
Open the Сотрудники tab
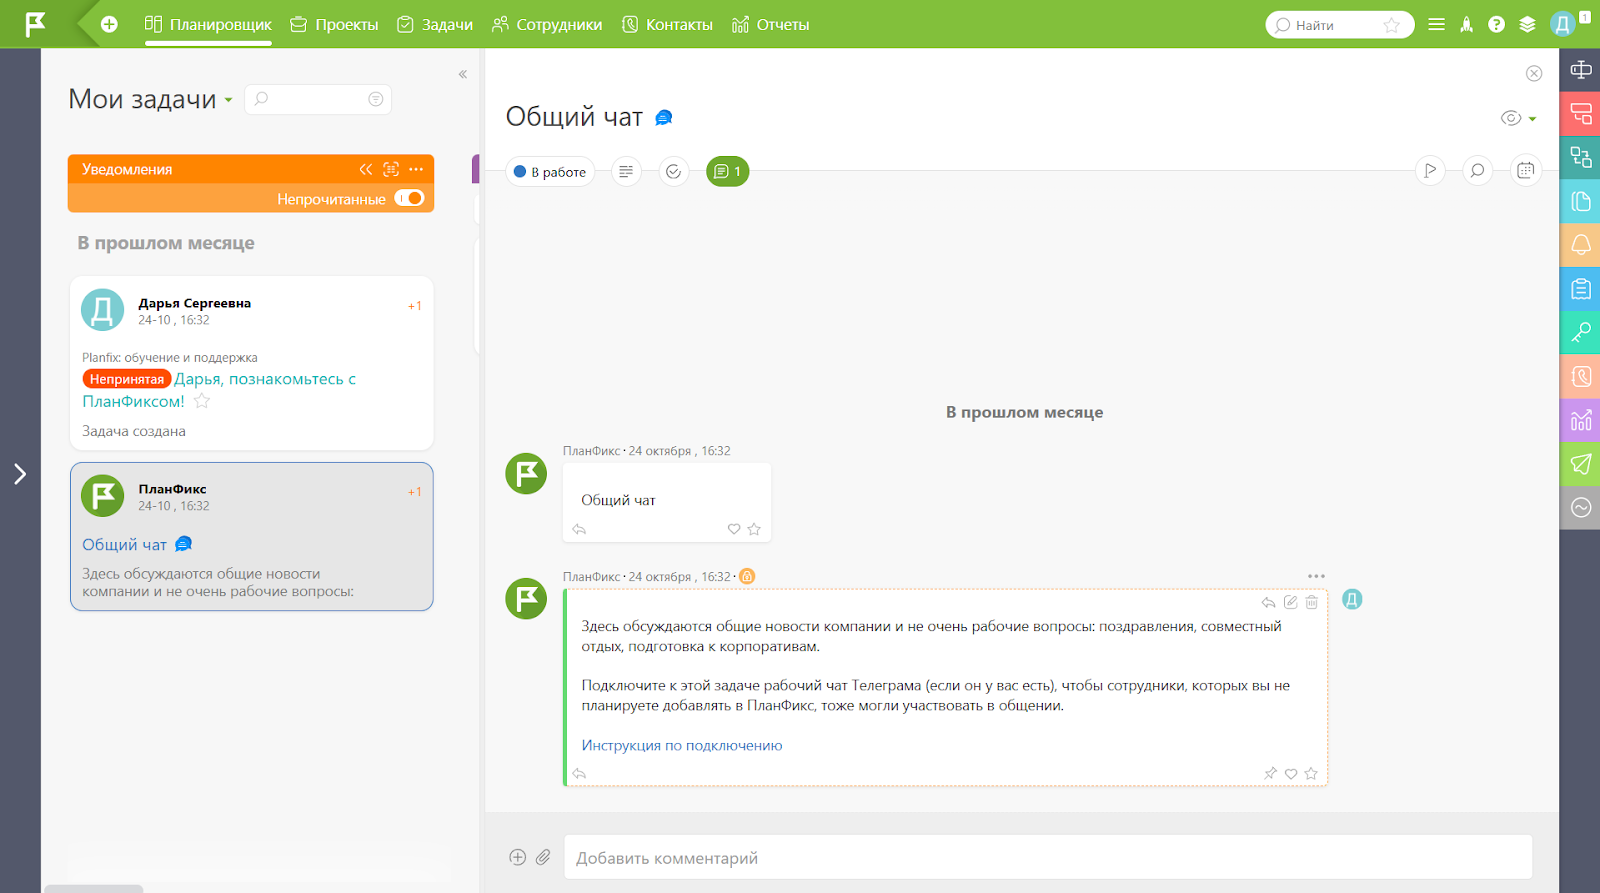click(x=547, y=24)
